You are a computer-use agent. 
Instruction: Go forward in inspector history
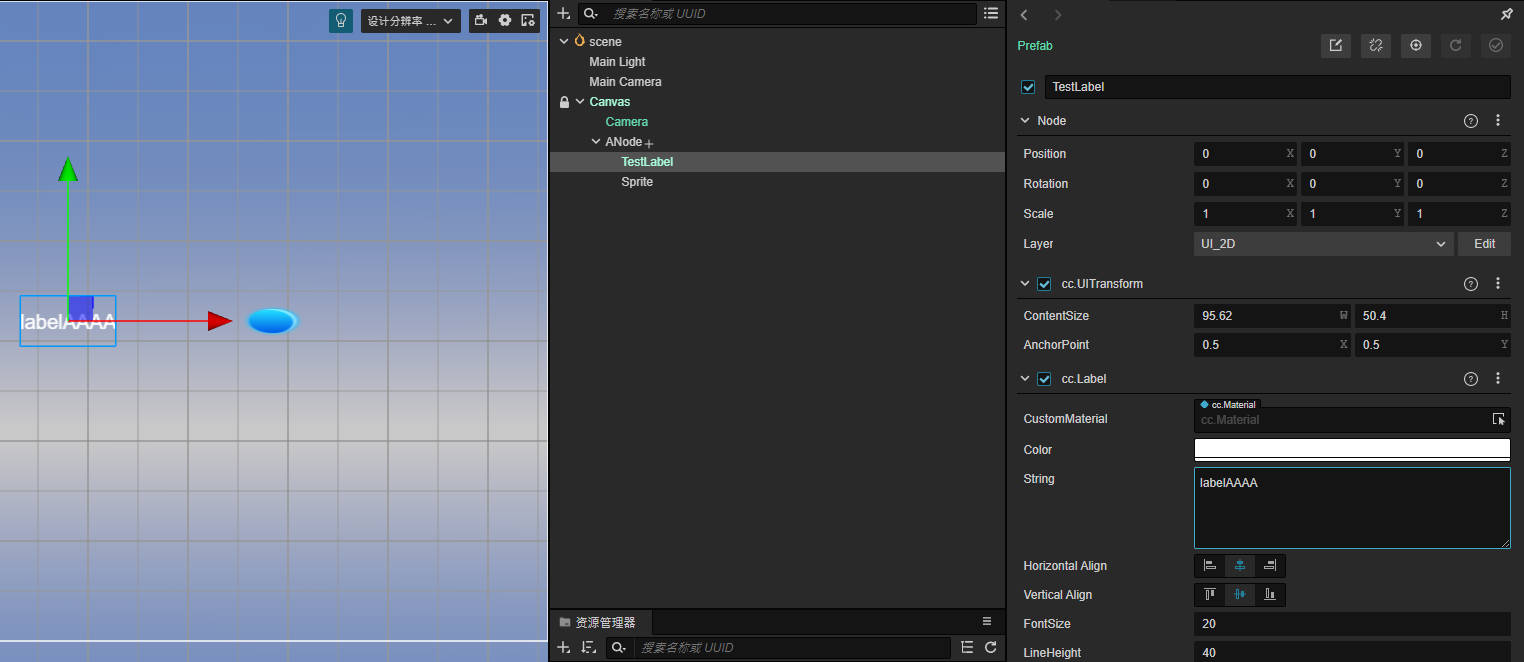point(1058,15)
